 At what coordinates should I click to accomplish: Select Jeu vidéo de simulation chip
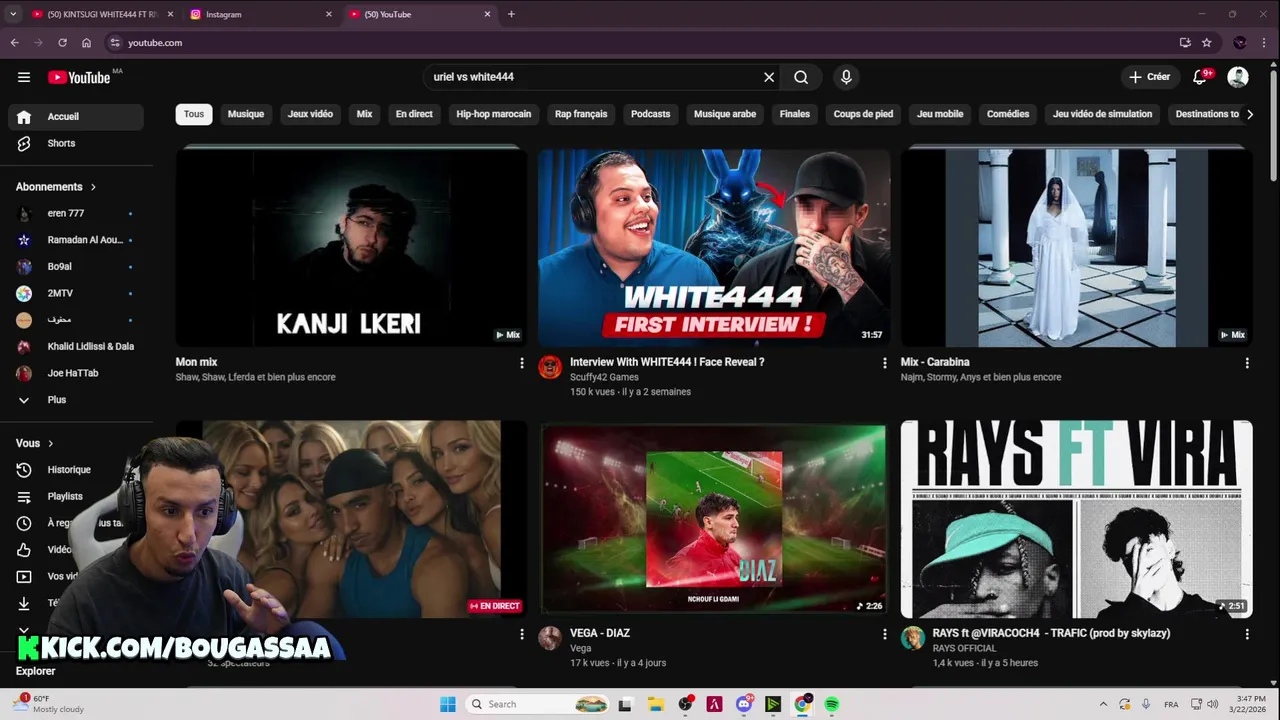coord(1102,114)
